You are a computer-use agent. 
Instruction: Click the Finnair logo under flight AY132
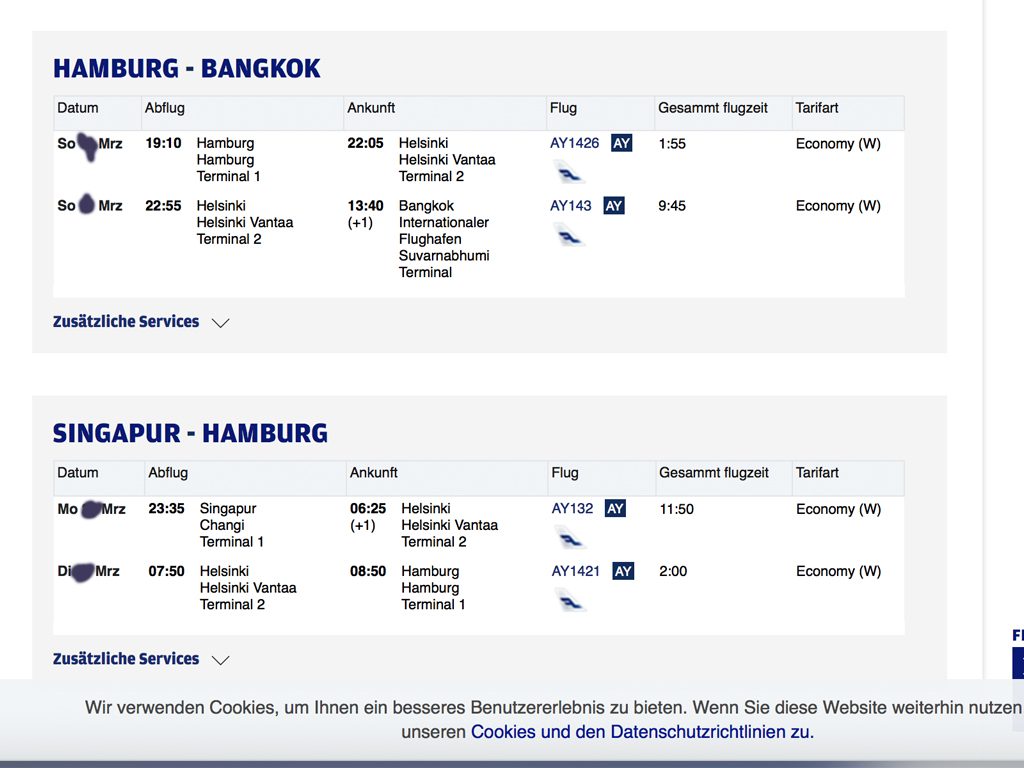570,539
